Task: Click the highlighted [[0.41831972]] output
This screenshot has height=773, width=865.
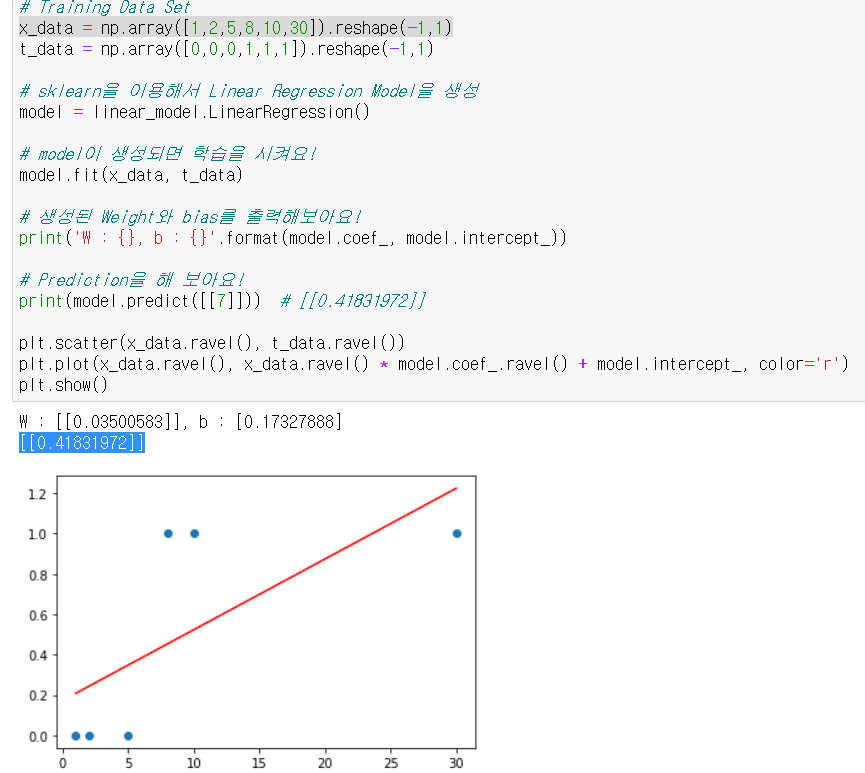Action: pyautogui.click(x=82, y=443)
